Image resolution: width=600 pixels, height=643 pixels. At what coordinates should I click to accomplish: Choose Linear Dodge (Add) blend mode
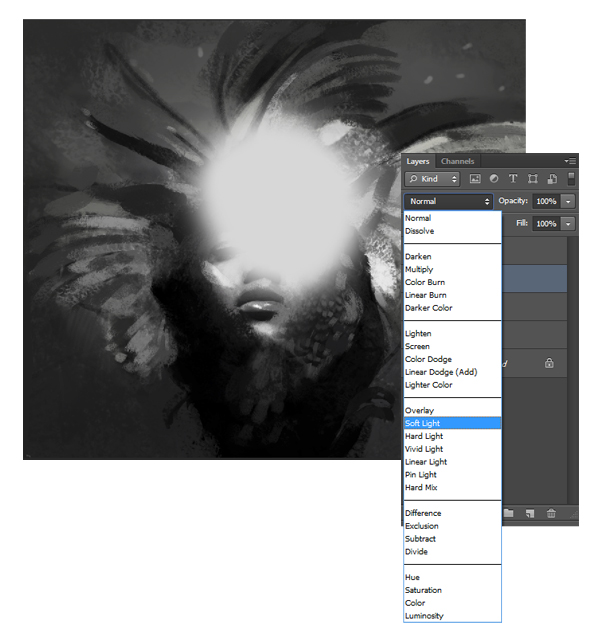point(452,372)
